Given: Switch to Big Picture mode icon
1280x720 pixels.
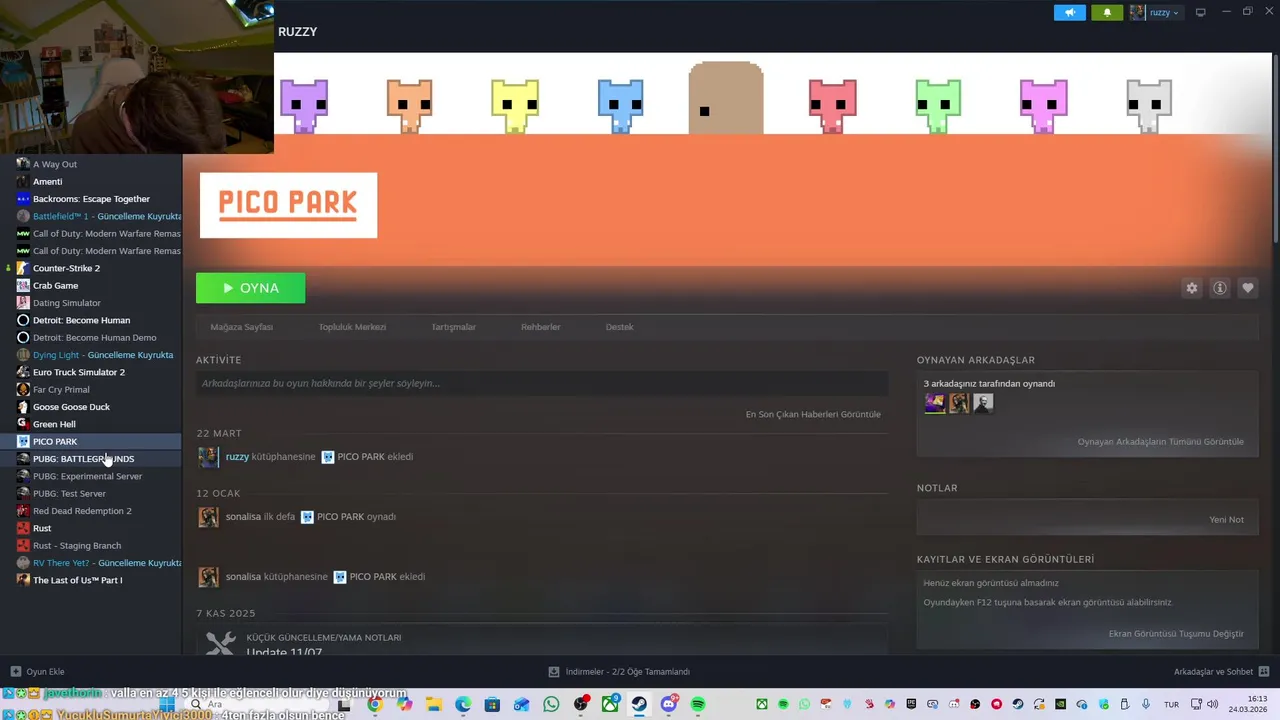Looking at the screenshot, I should 1201,12.
